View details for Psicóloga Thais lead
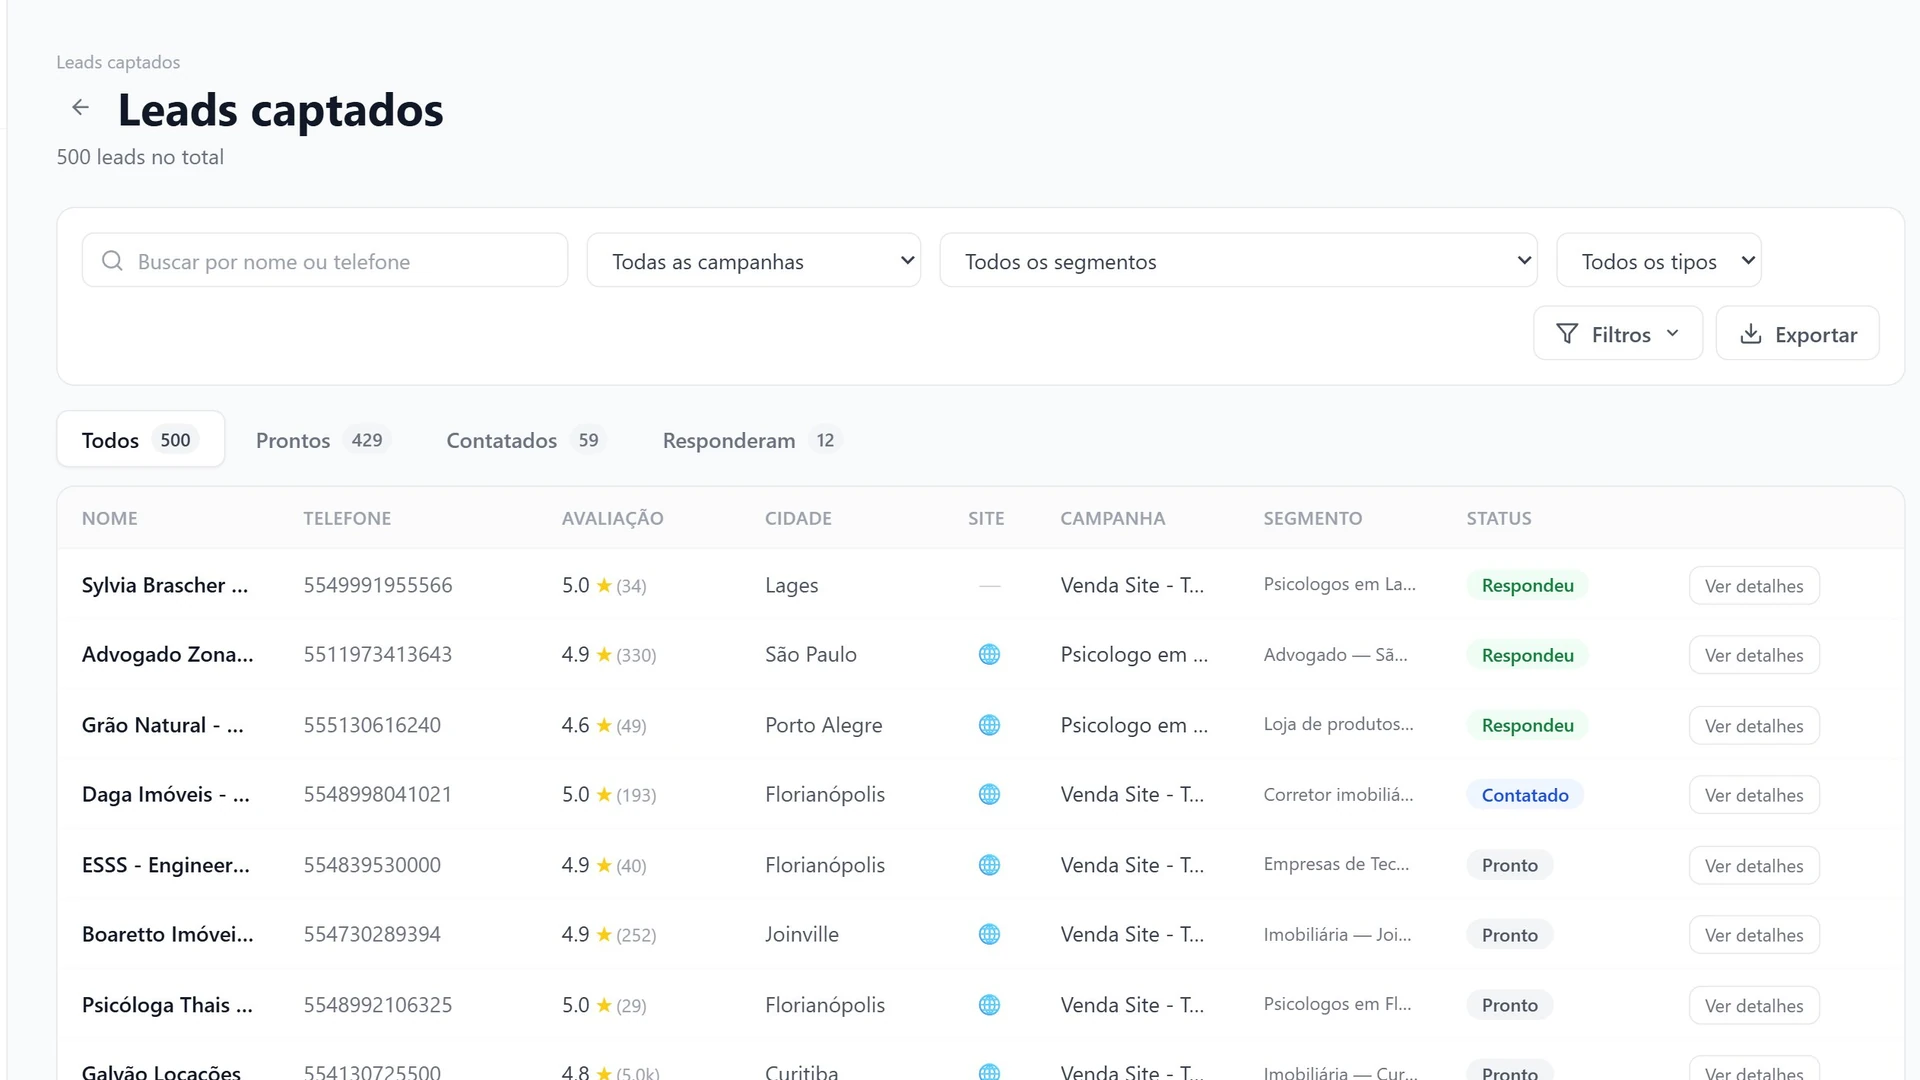The height and width of the screenshot is (1080, 1920). (x=1754, y=1005)
